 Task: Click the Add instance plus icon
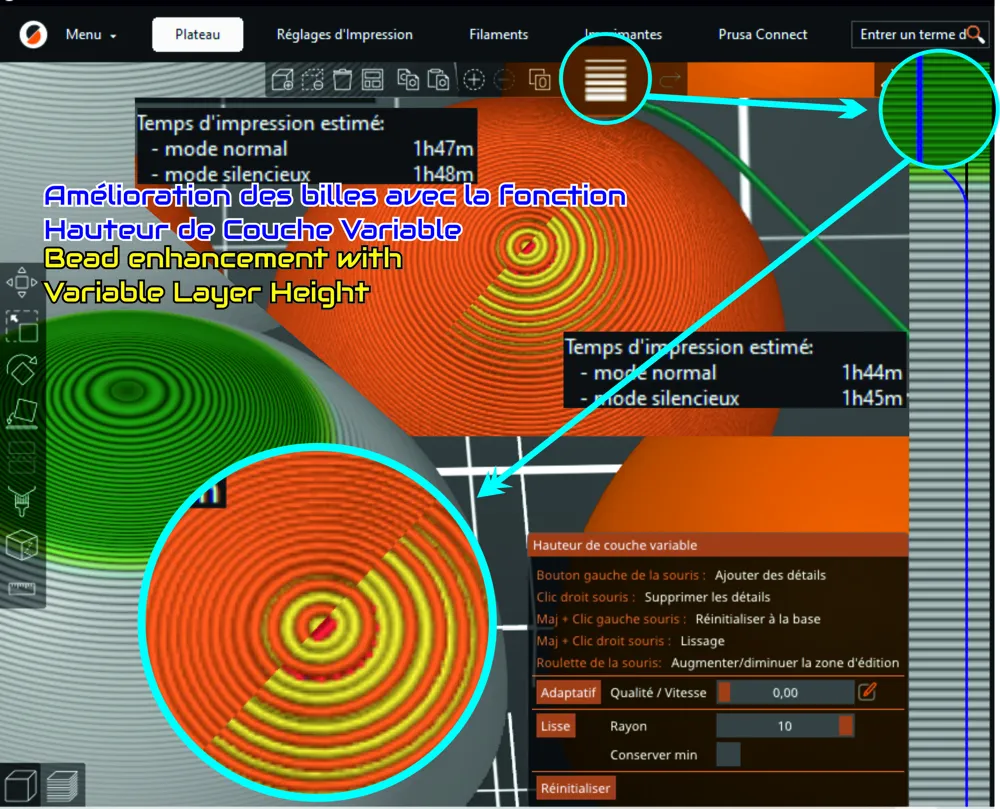pyautogui.click(x=474, y=80)
